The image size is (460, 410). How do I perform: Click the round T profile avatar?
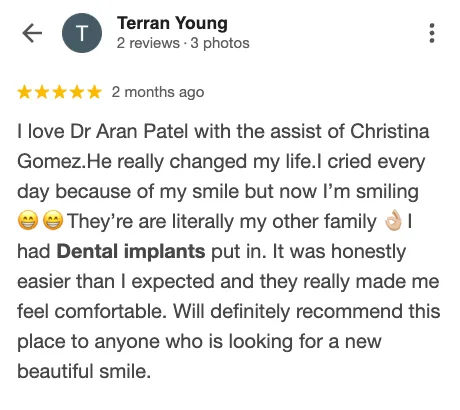pyautogui.click(x=82, y=33)
